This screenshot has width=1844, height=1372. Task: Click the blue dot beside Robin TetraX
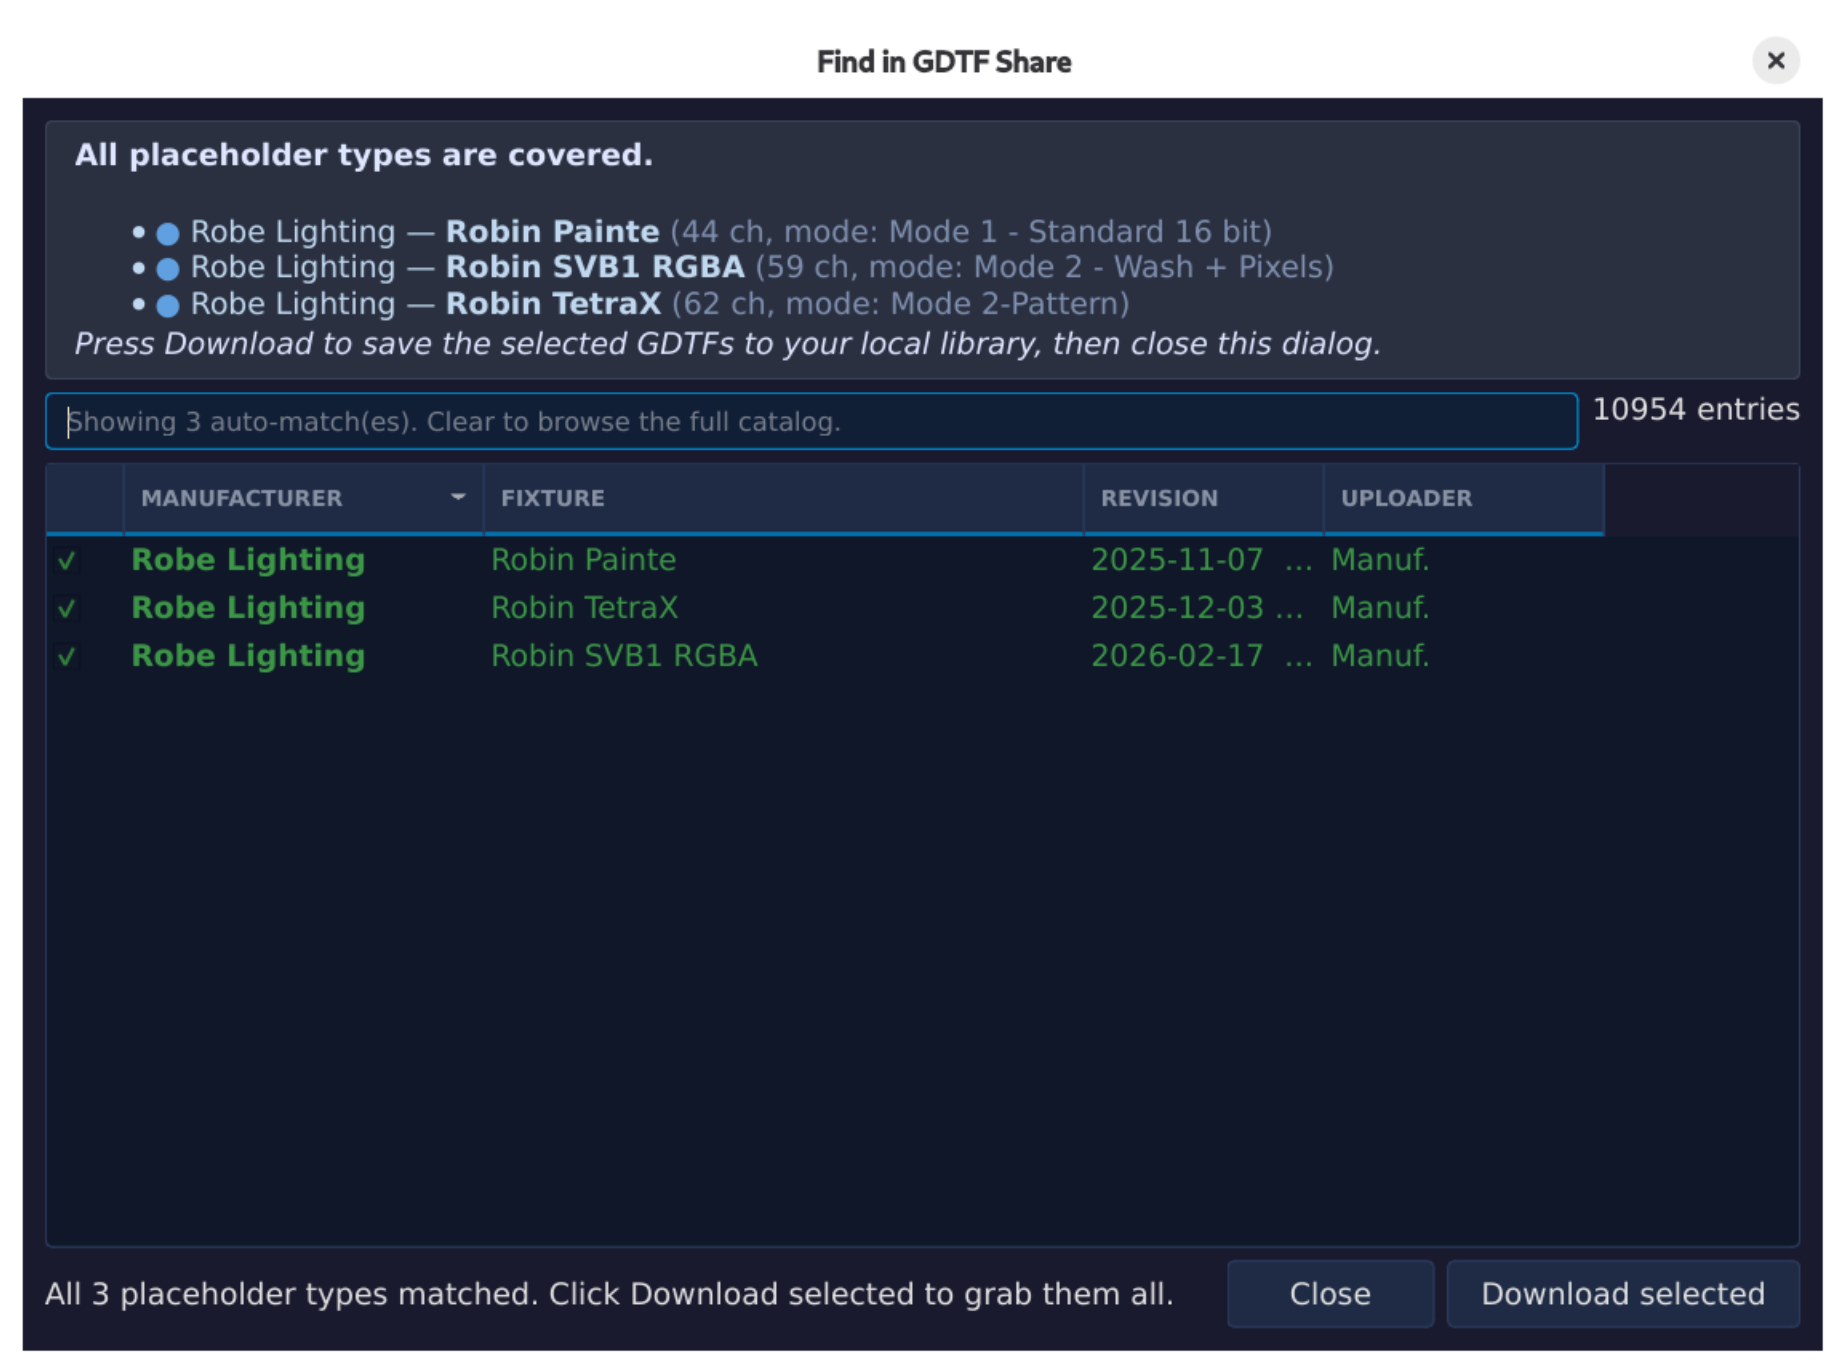point(168,305)
